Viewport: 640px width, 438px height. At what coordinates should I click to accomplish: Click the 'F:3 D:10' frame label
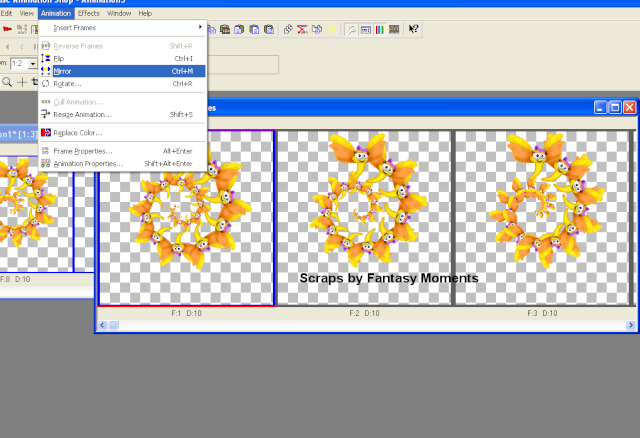[542, 313]
